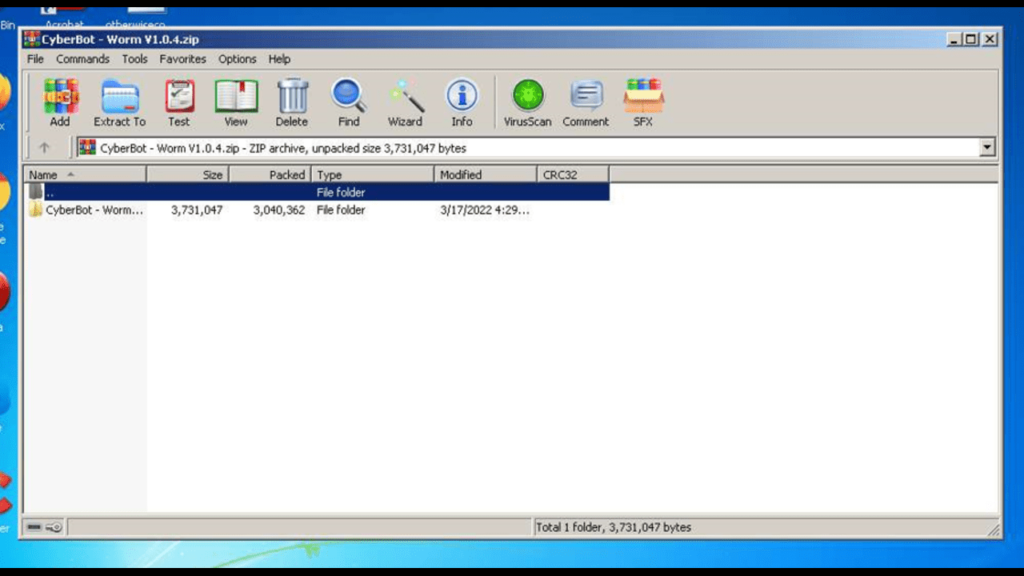Image resolution: width=1024 pixels, height=576 pixels.
Task: Click the archive path address field
Action: pos(528,148)
